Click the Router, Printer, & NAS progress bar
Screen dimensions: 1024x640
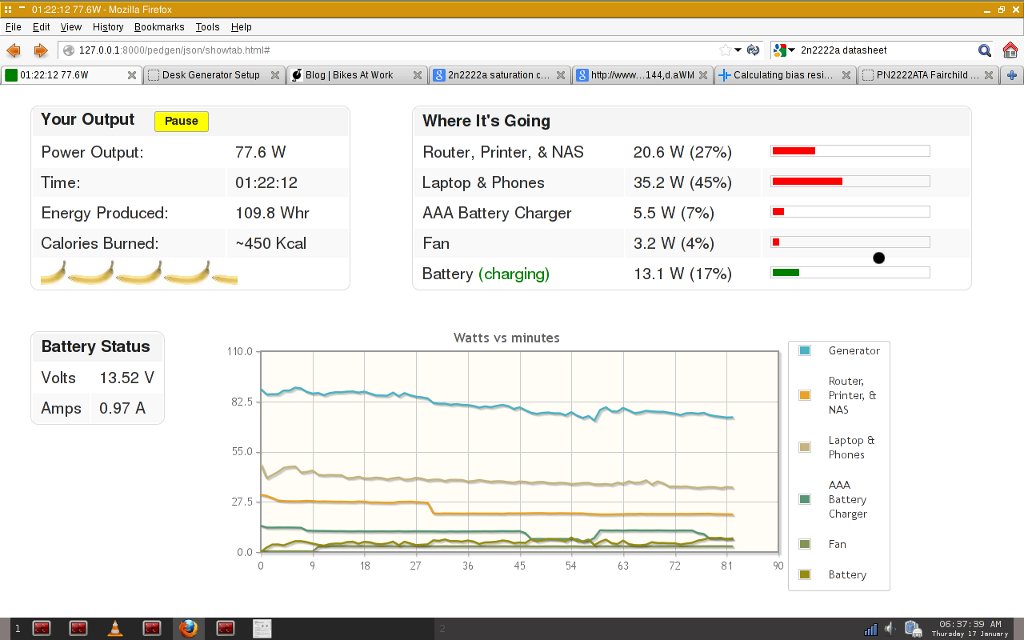click(x=850, y=151)
